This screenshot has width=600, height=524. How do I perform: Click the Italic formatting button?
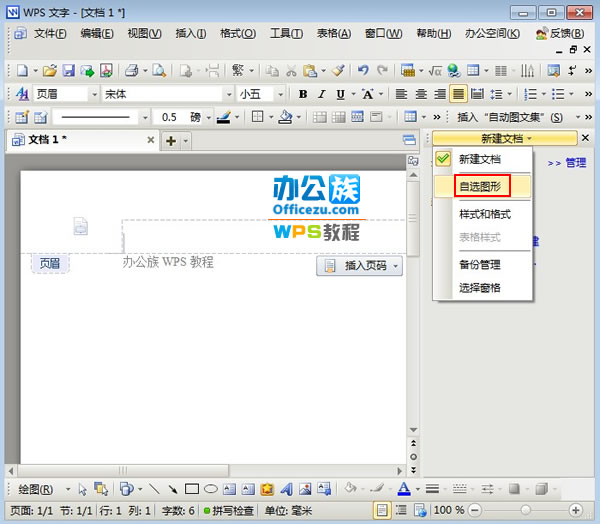click(322, 94)
